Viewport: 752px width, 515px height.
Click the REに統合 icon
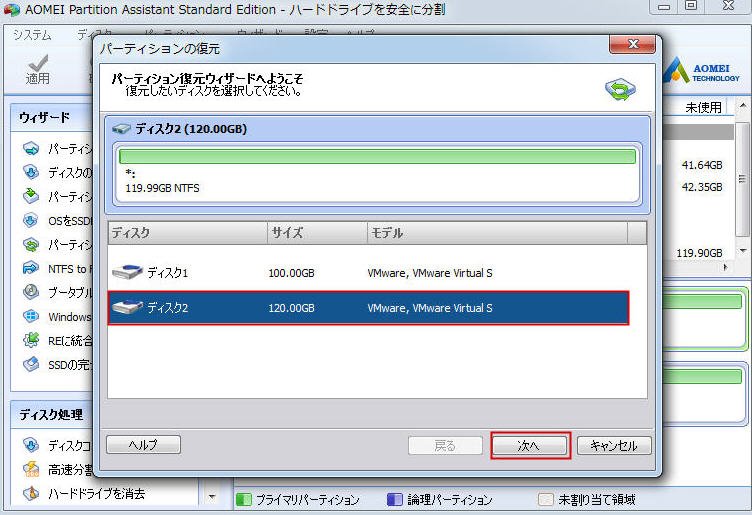pyautogui.click(x=31, y=340)
